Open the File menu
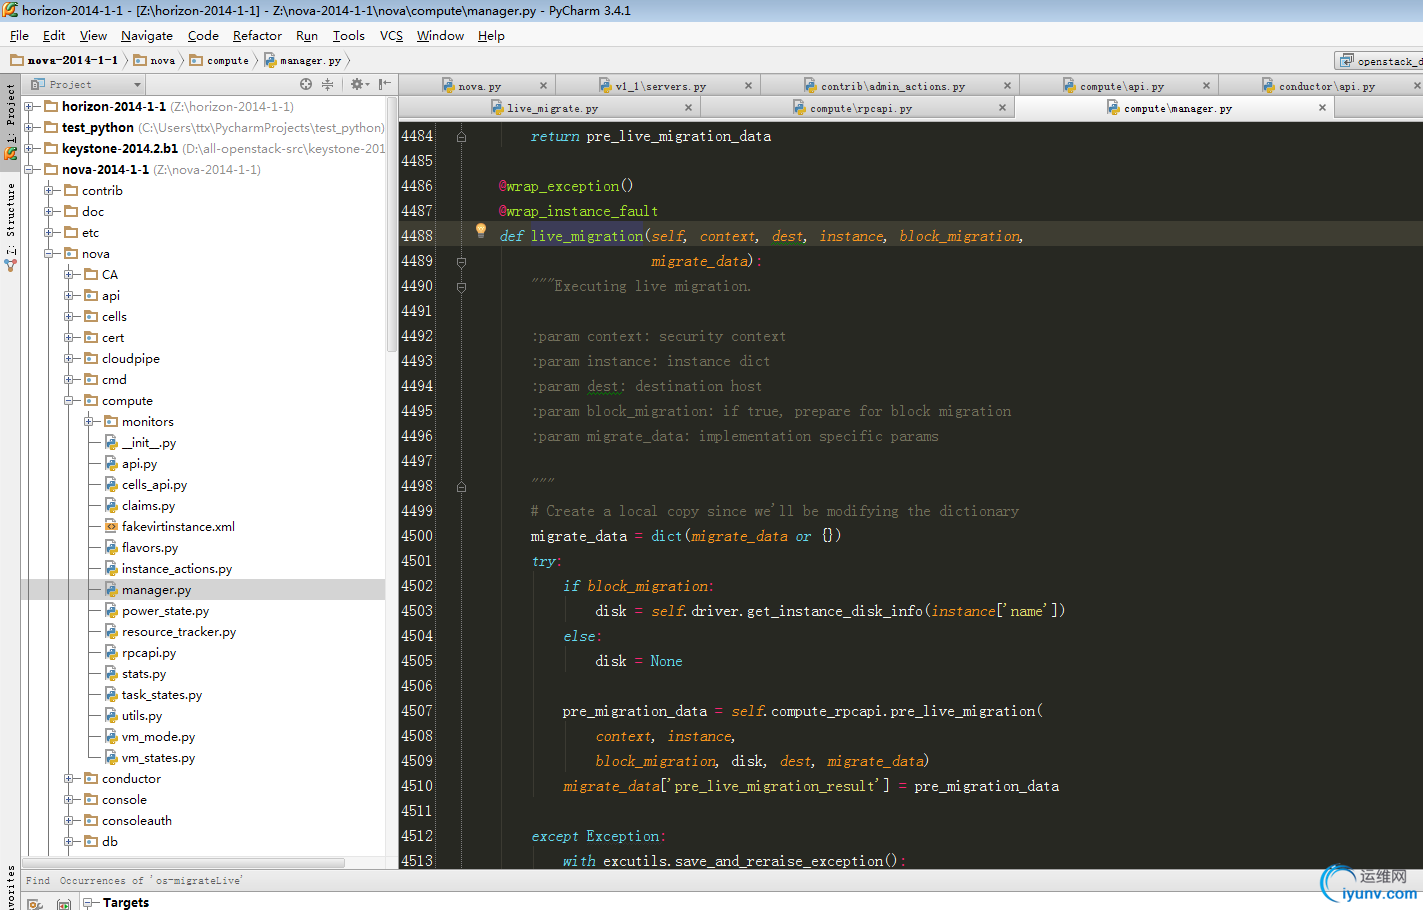 click(x=19, y=35)
